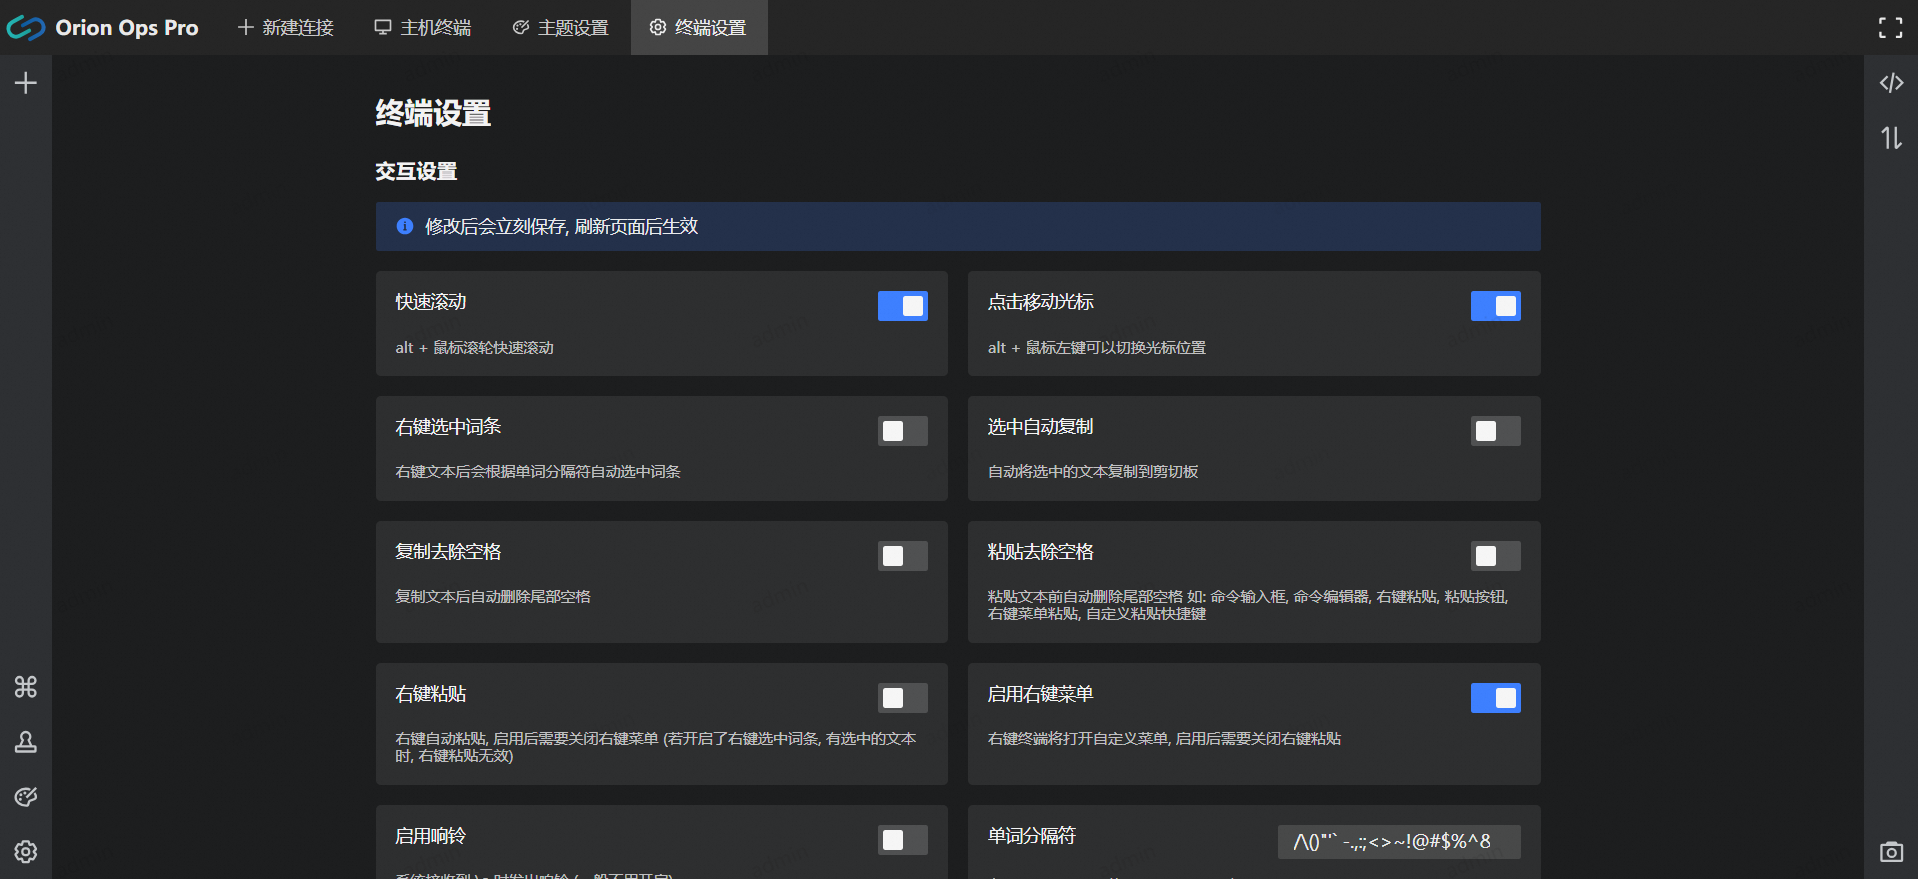Turn off the 启用右键菜单 switch
This screenshot has width=1918, height=879.
point(1495,698)
